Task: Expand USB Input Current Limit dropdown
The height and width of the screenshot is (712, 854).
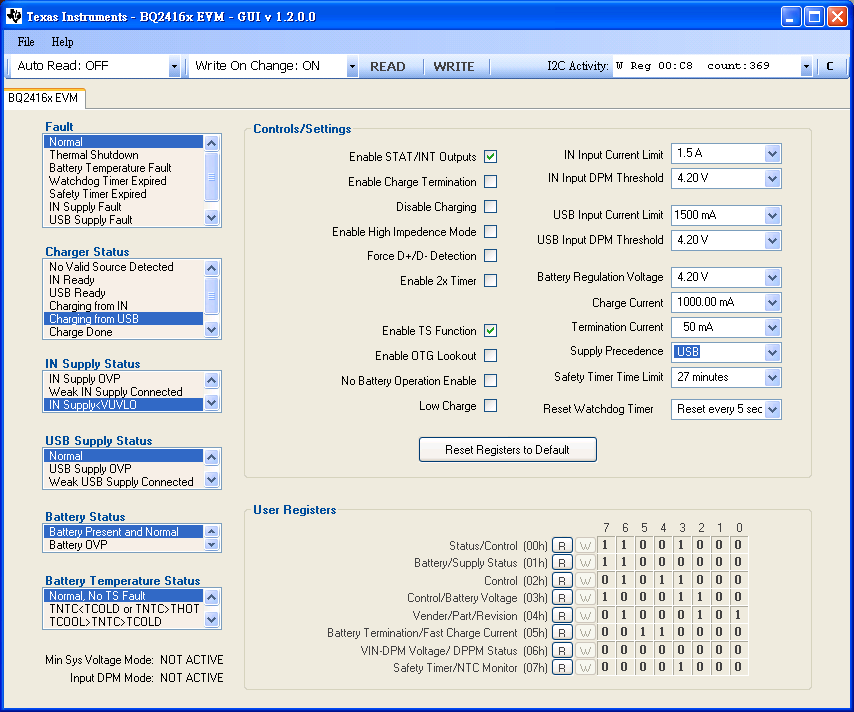Action: pos(772,215)
